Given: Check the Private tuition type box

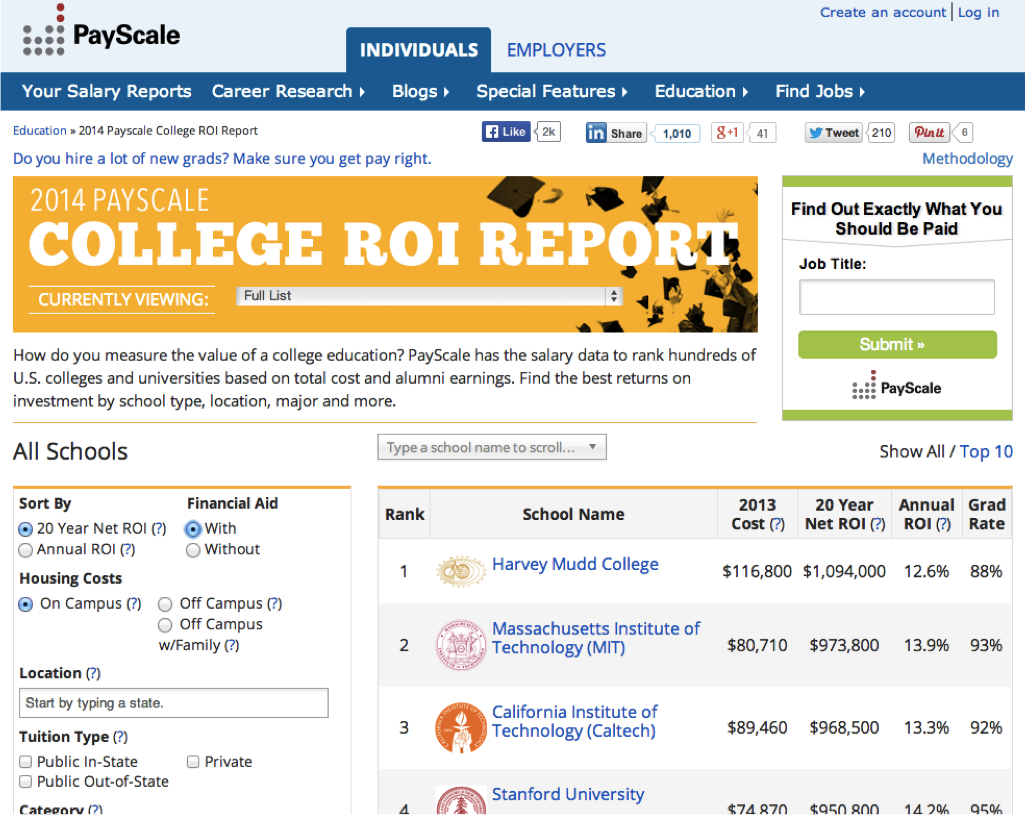Looking at the screenshot, I should 194,762.
